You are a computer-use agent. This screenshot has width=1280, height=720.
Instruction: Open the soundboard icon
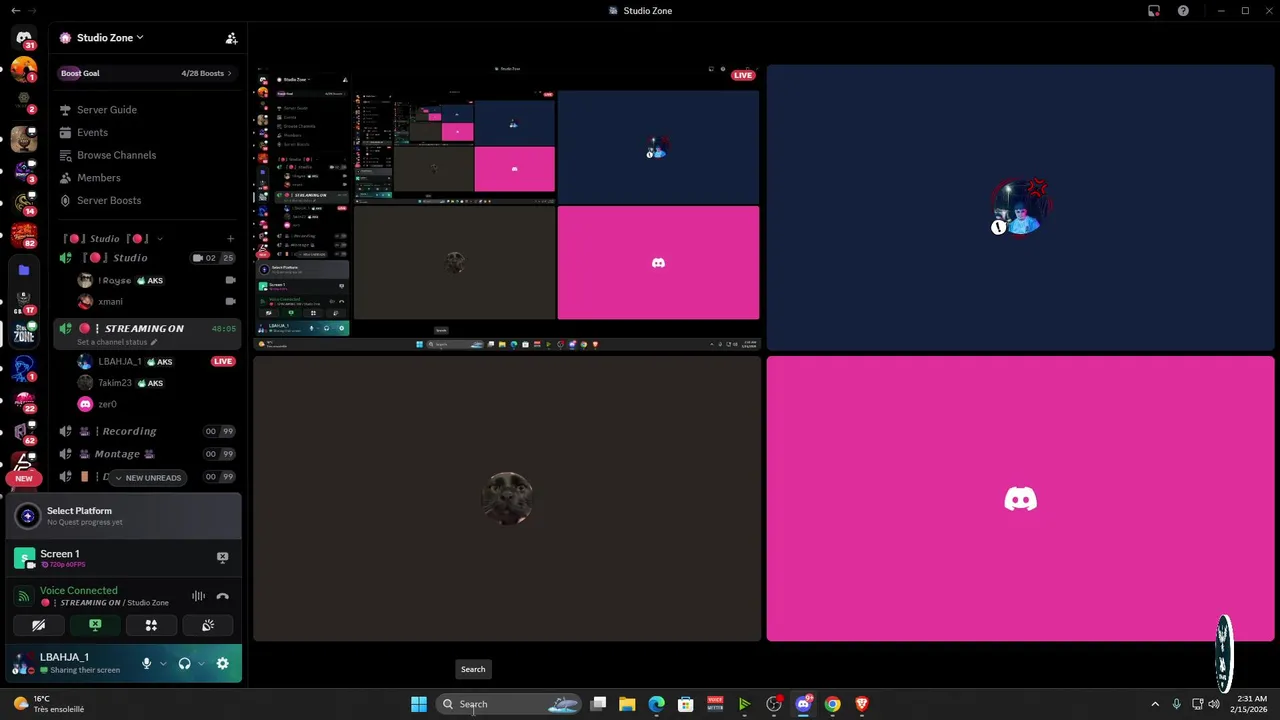[x=208, y=626]
